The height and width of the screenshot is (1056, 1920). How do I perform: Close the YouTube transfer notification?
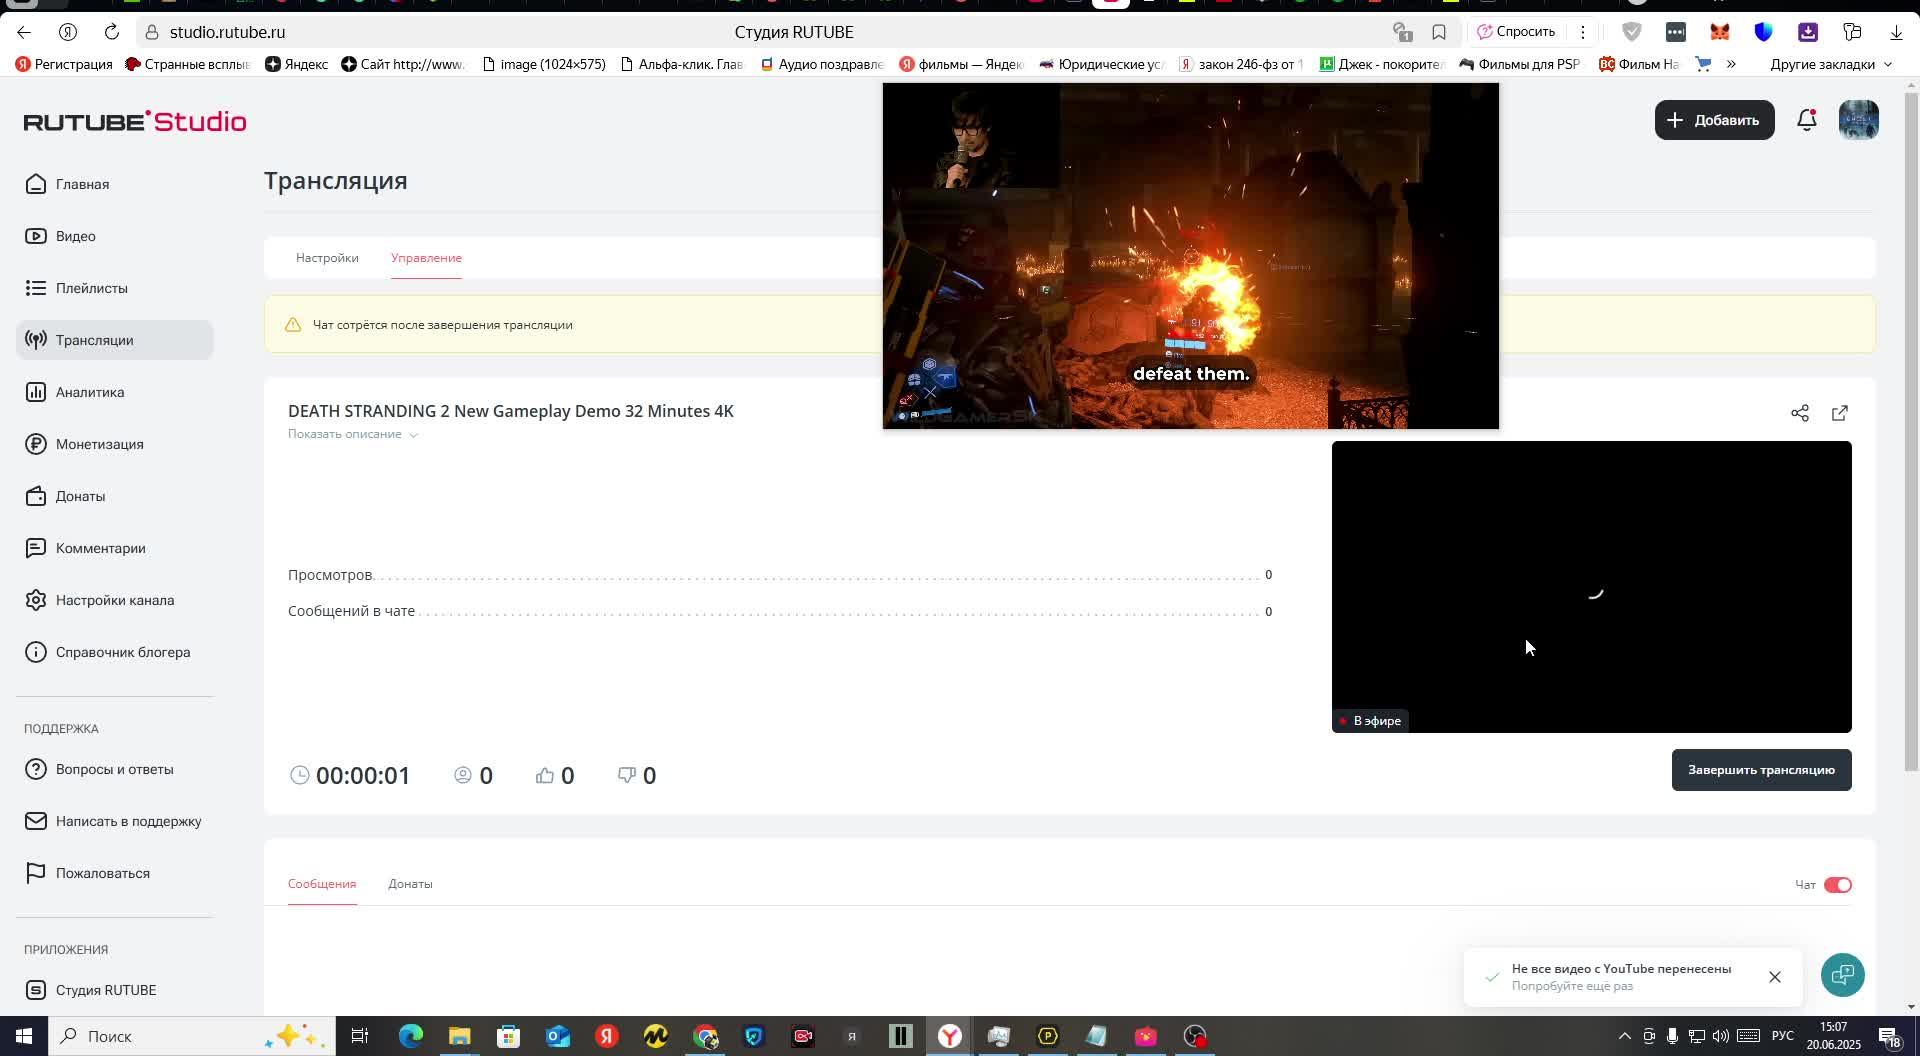pos(1775,977)
